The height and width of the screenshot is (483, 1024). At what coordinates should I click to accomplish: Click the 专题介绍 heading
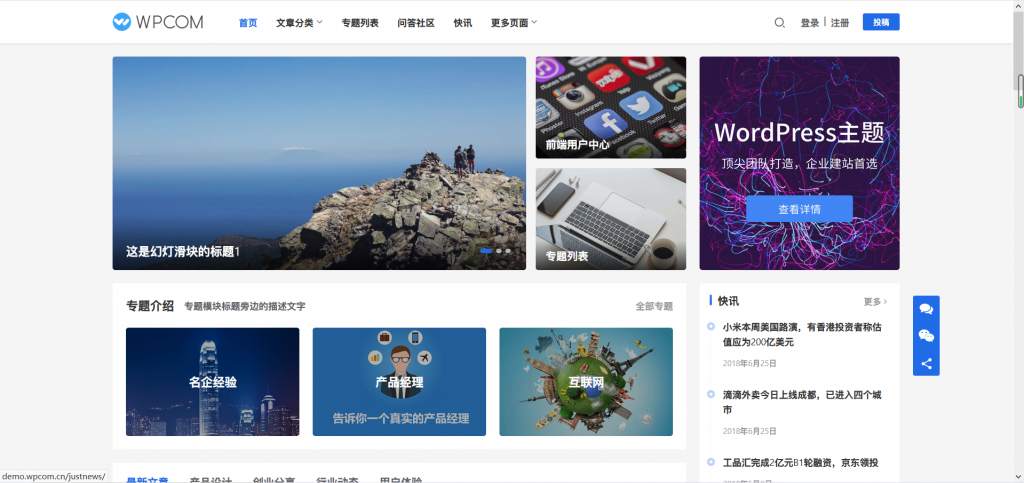click(150, 306)
